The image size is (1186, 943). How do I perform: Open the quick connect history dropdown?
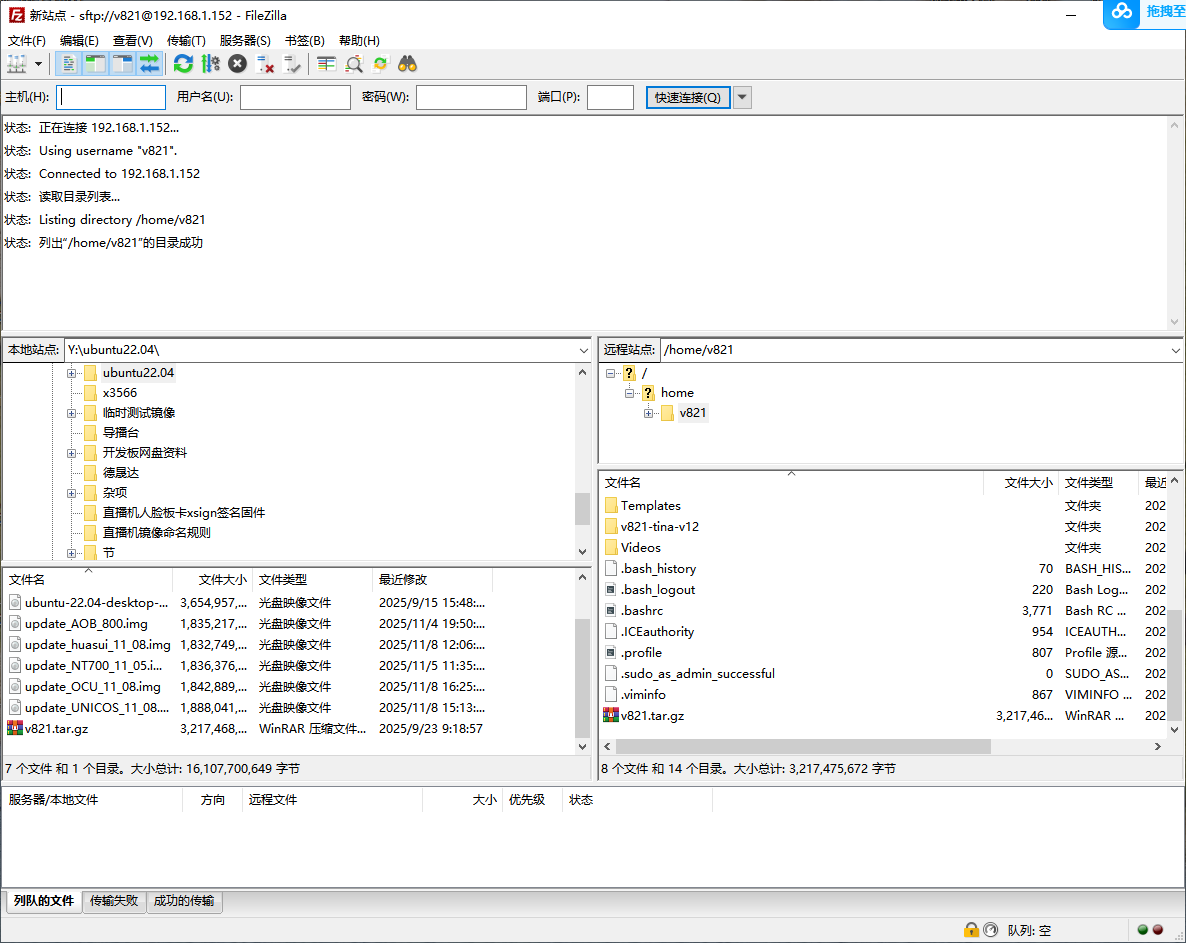coord(743,98)
